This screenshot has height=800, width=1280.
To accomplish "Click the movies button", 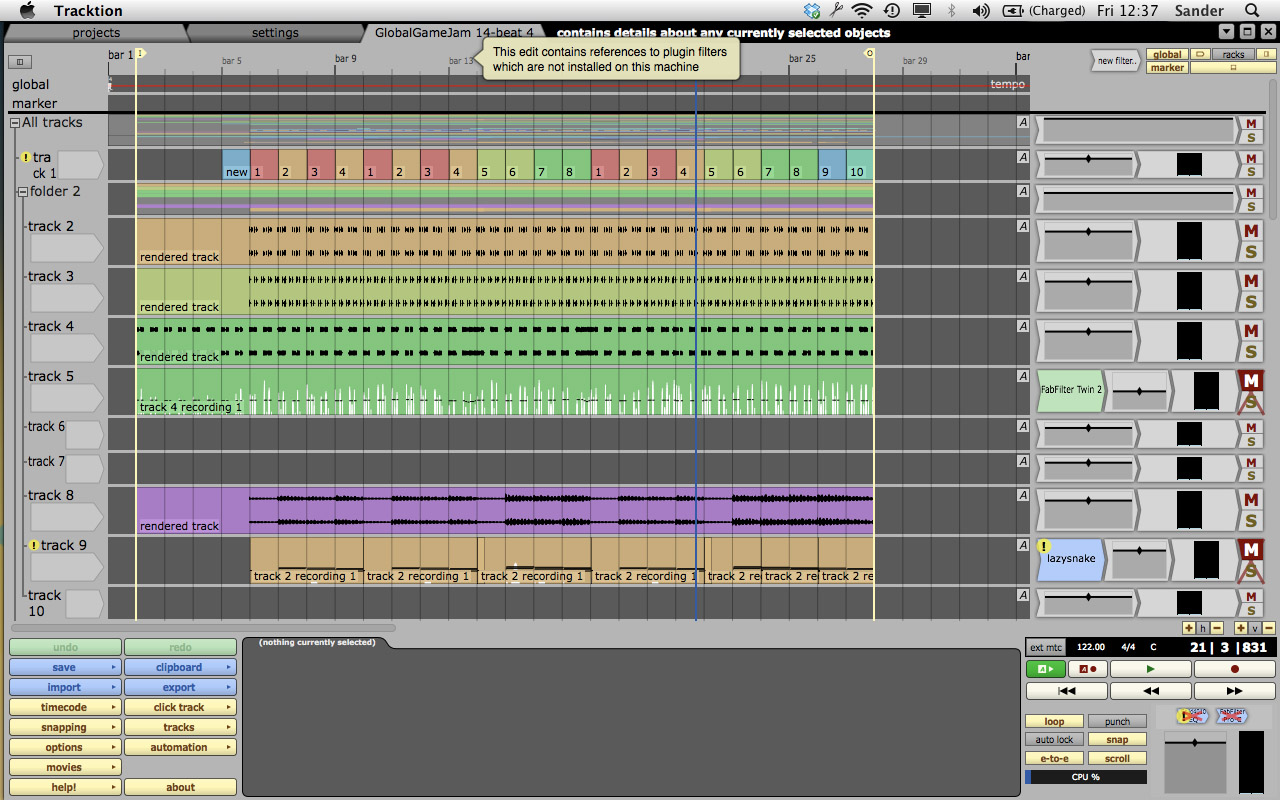I will pyautogui.click(x=65, y=767).
